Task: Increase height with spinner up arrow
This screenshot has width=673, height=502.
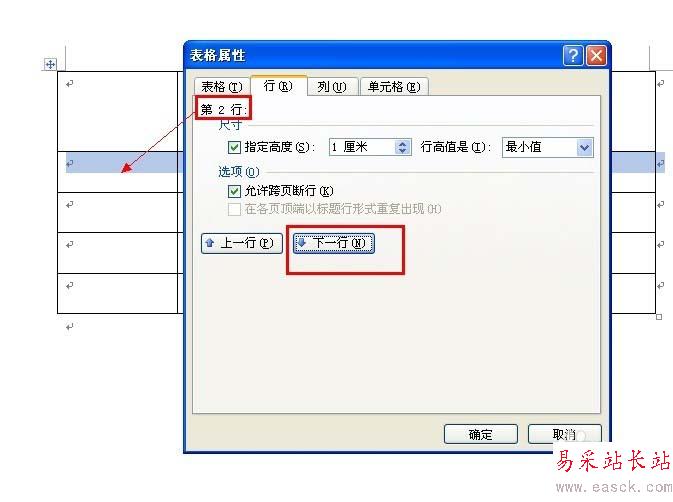Action: 402,144
